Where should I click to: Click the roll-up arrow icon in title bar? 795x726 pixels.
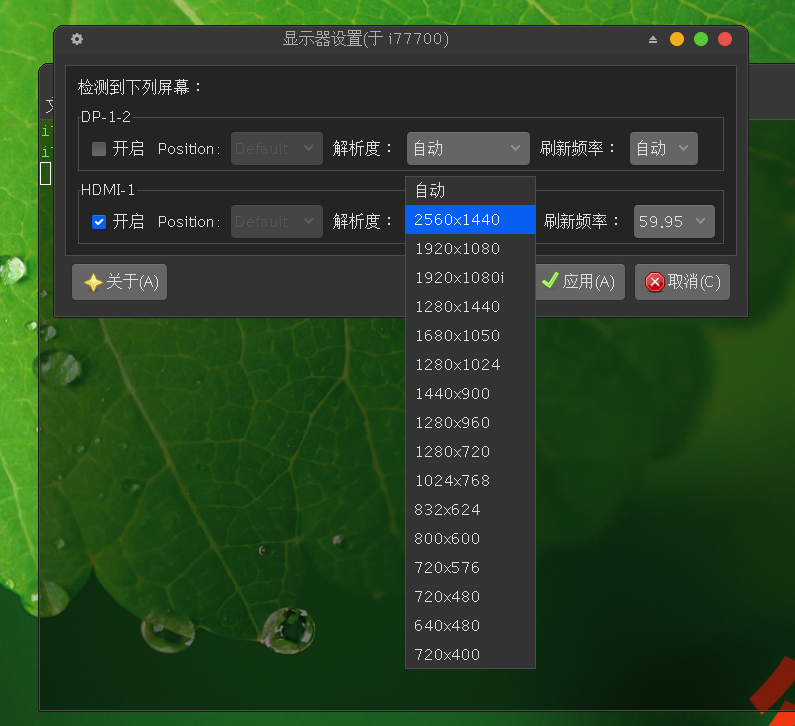click(x=653, y=40)
